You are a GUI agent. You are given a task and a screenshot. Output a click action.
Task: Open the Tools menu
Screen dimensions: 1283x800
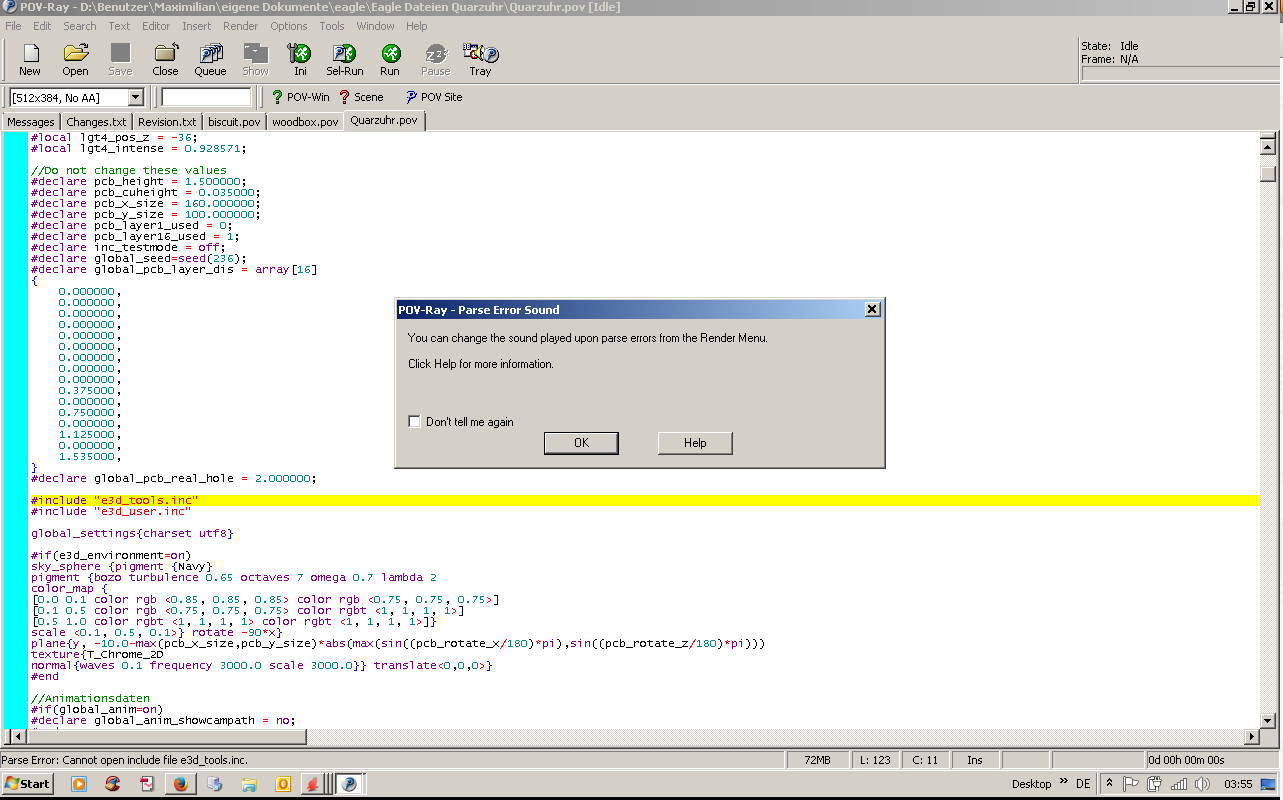(332, 26)
